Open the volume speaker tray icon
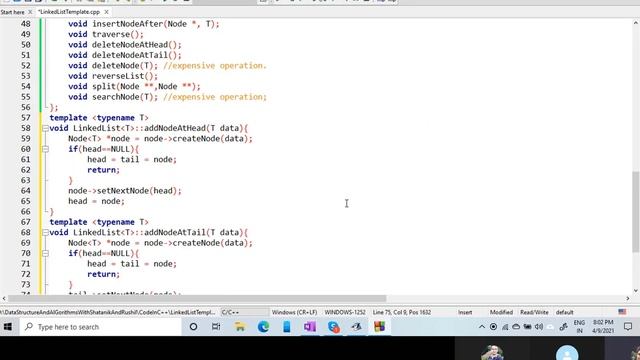The width and height of the screenshot is (640, 360). coord(539,327)
